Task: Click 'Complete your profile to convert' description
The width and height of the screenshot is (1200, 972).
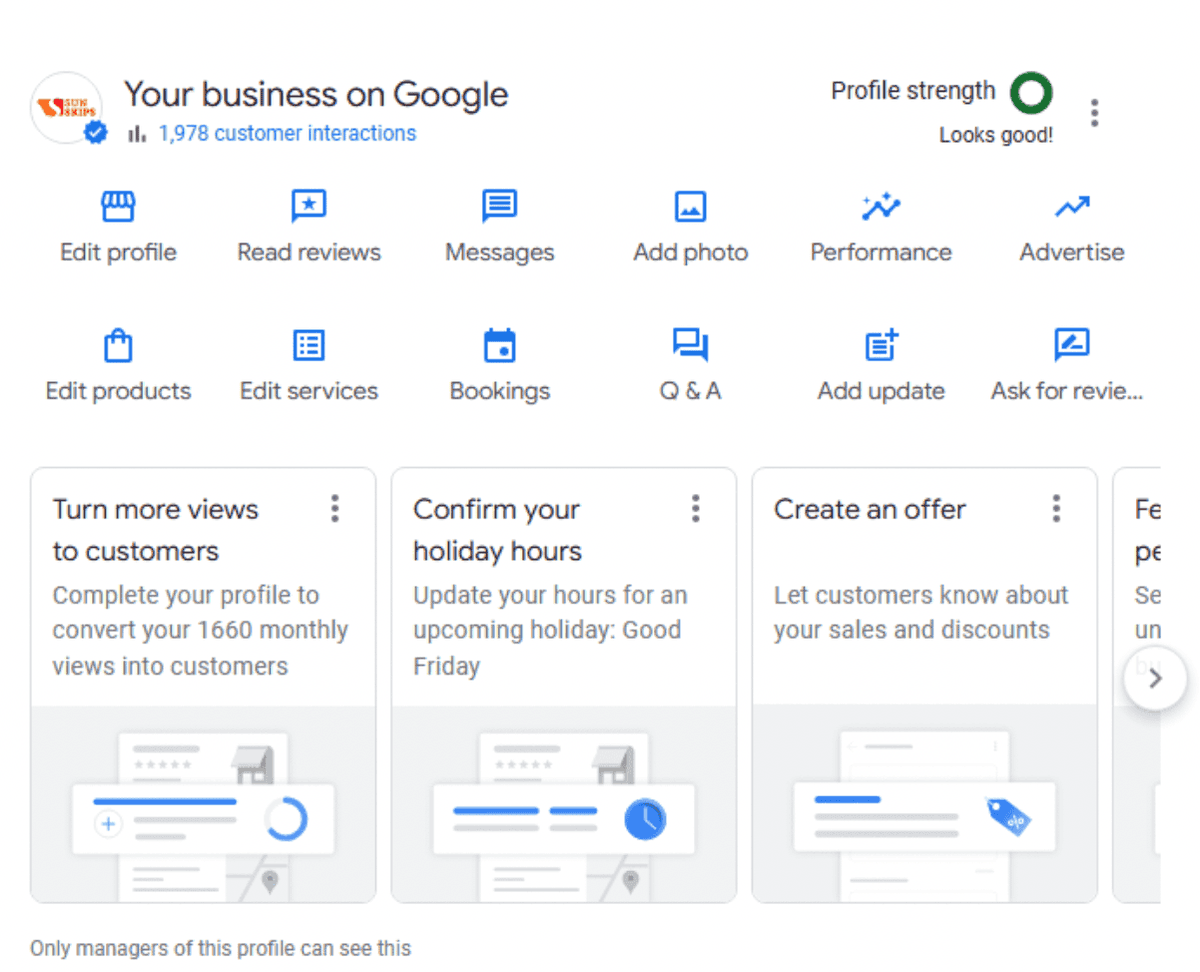Action: tap(200, 630)
